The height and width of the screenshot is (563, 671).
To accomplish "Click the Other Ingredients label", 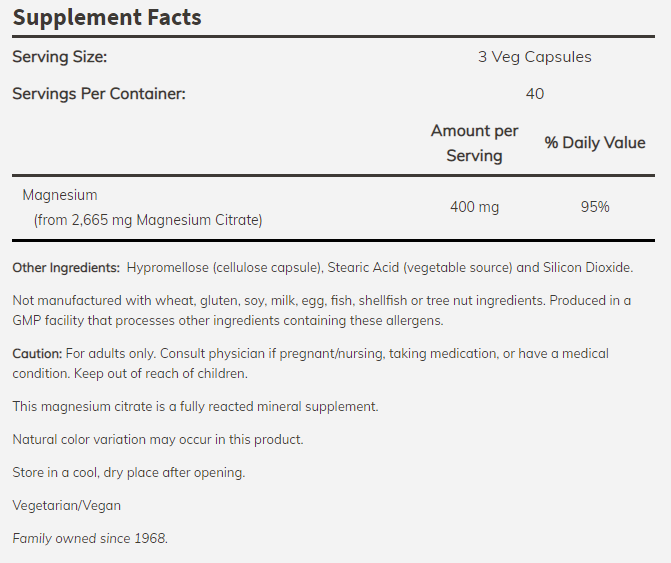I will pos(66,268).
